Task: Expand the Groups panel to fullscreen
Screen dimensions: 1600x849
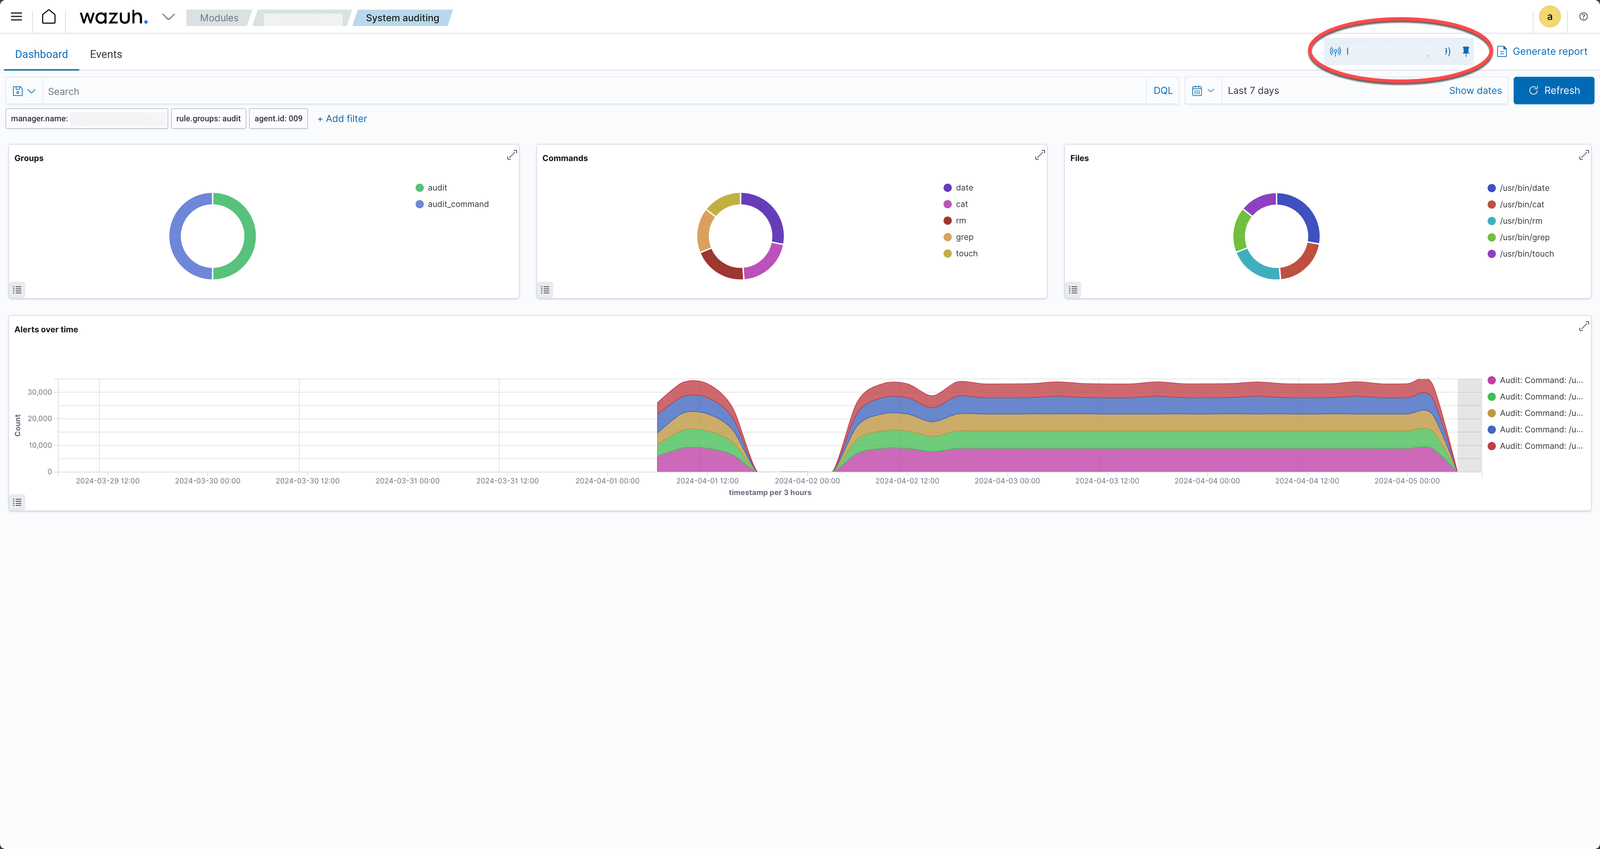Action: (x=512, y=155)
